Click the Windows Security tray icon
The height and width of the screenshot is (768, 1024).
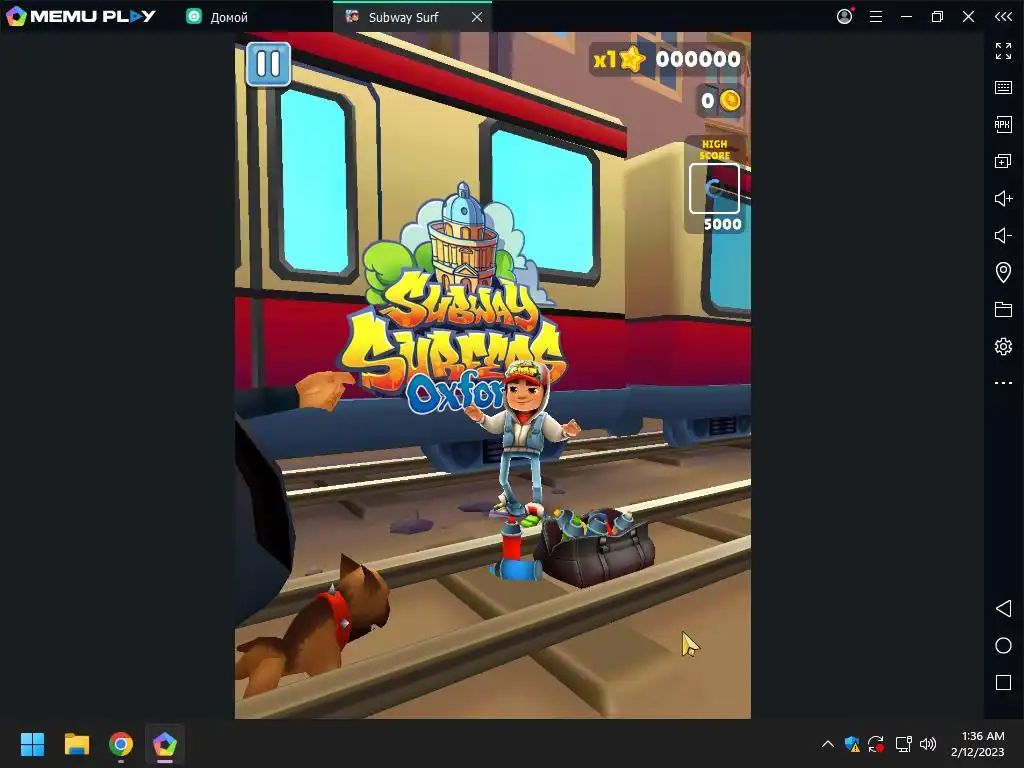pyautogui.click(x=852, y=744)
